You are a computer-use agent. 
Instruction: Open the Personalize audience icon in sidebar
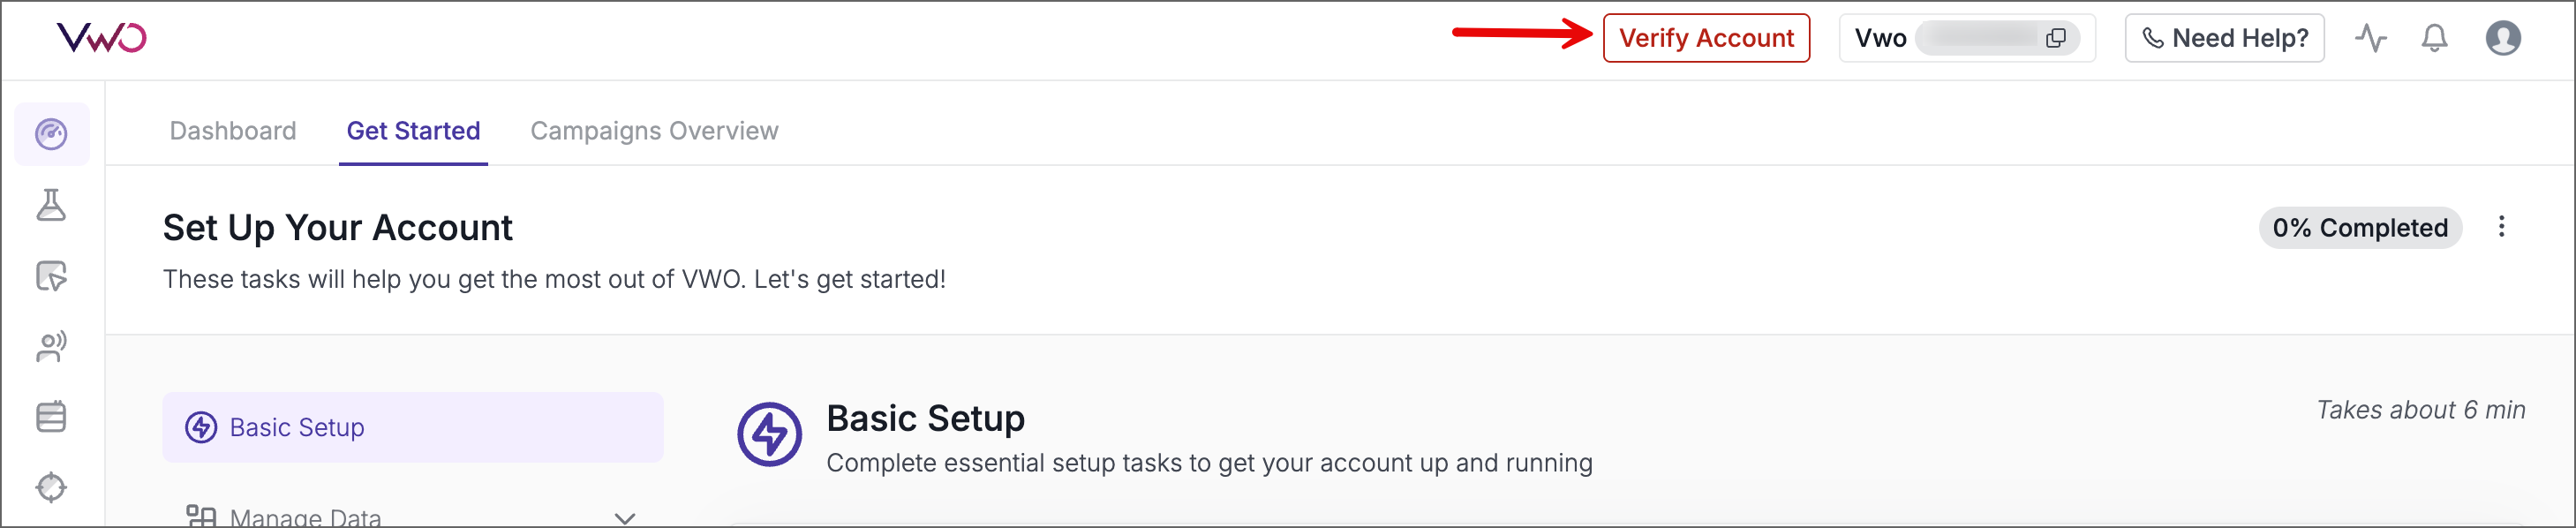point(52,347)
